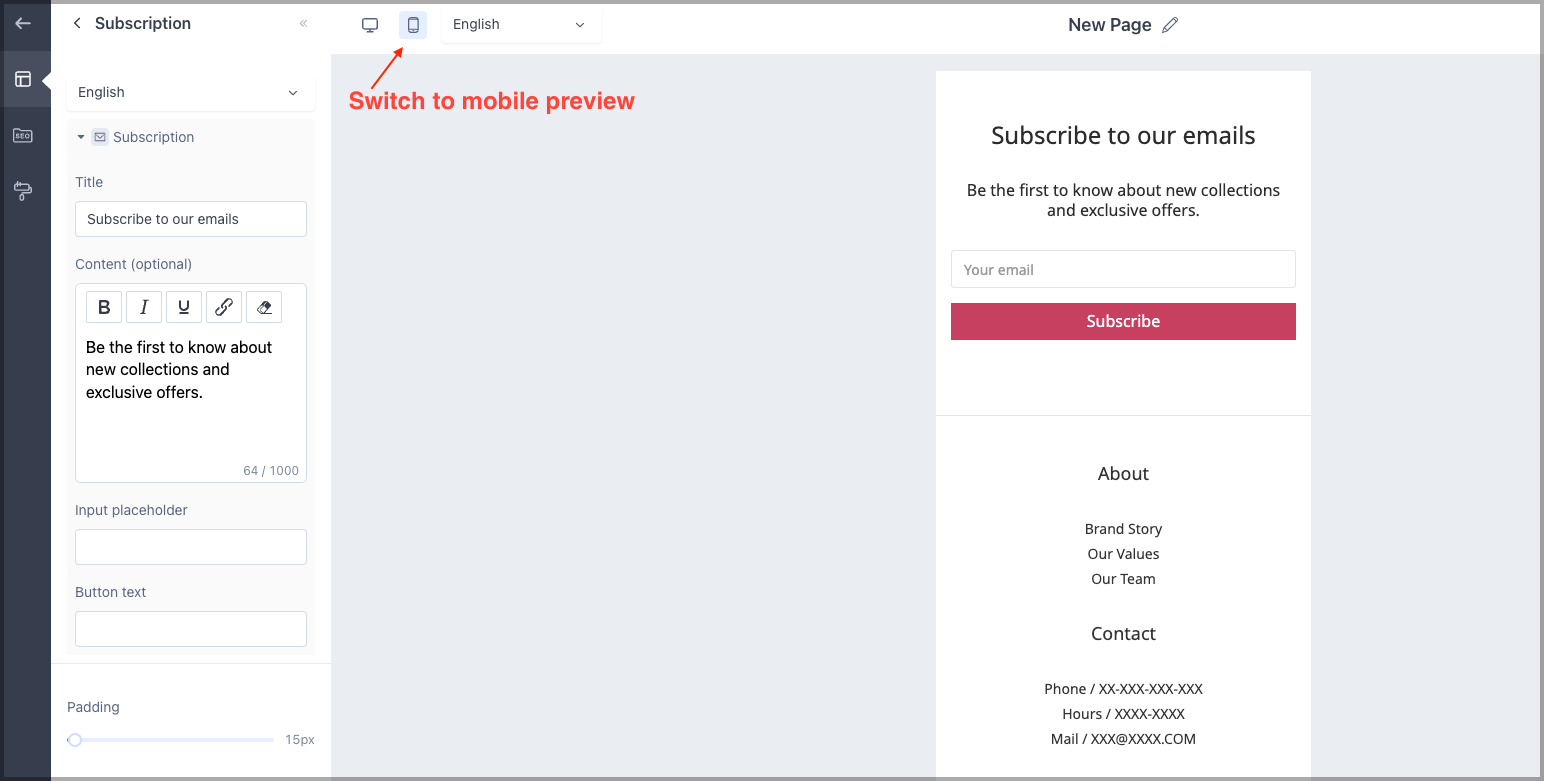Open the SEO settings icon
This screenshot has height=781, width=1544.
23,135
